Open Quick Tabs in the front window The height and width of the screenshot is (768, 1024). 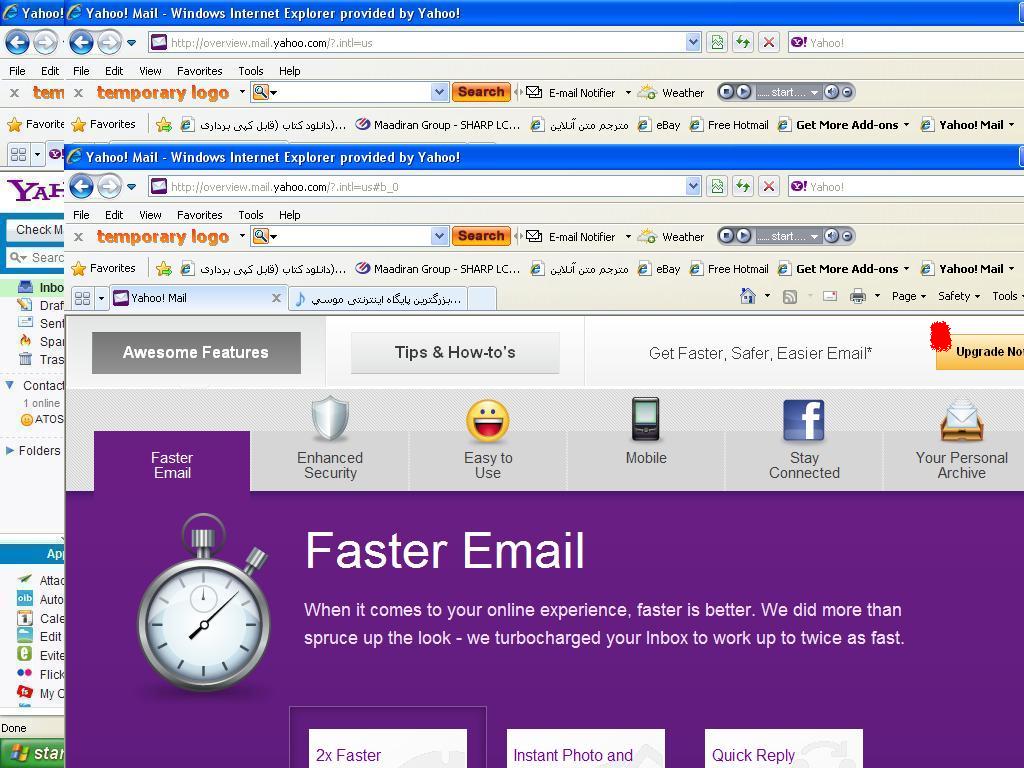[x=82, y=298]
